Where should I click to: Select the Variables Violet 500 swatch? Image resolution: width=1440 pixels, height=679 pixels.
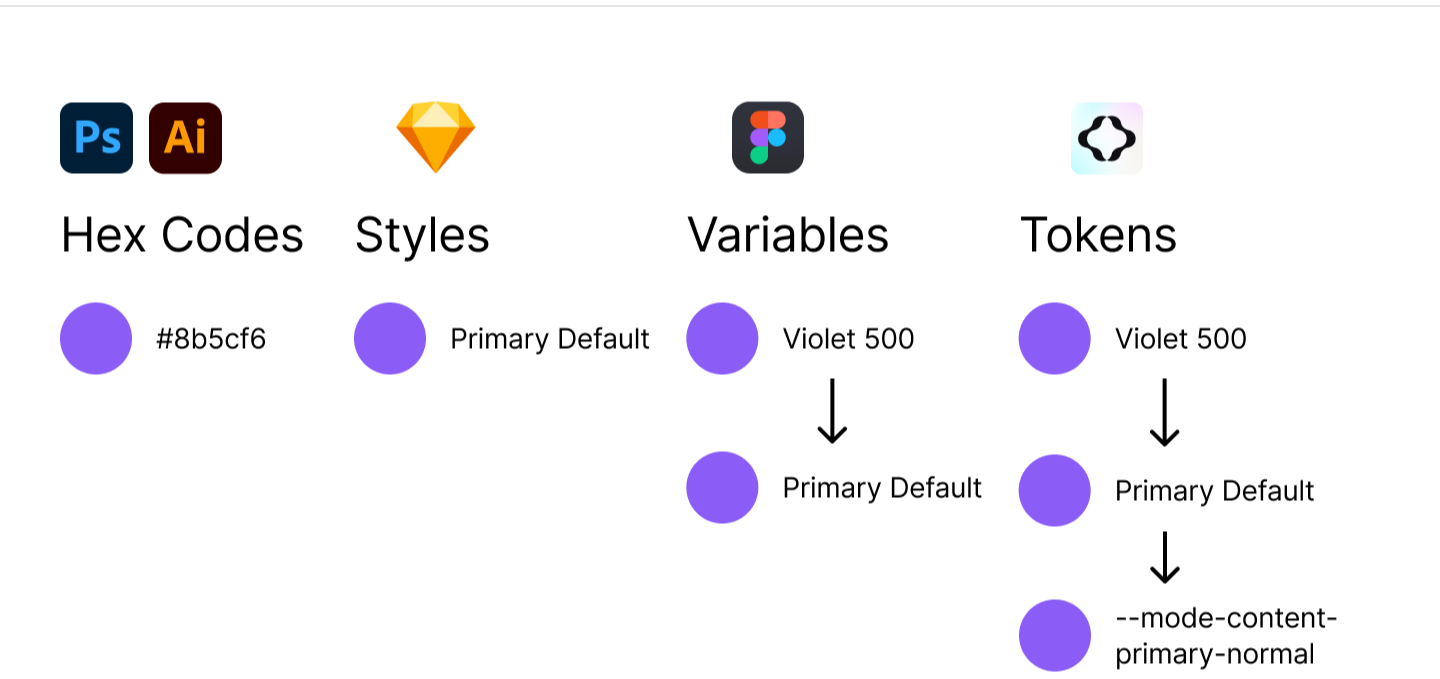point(722,338)
